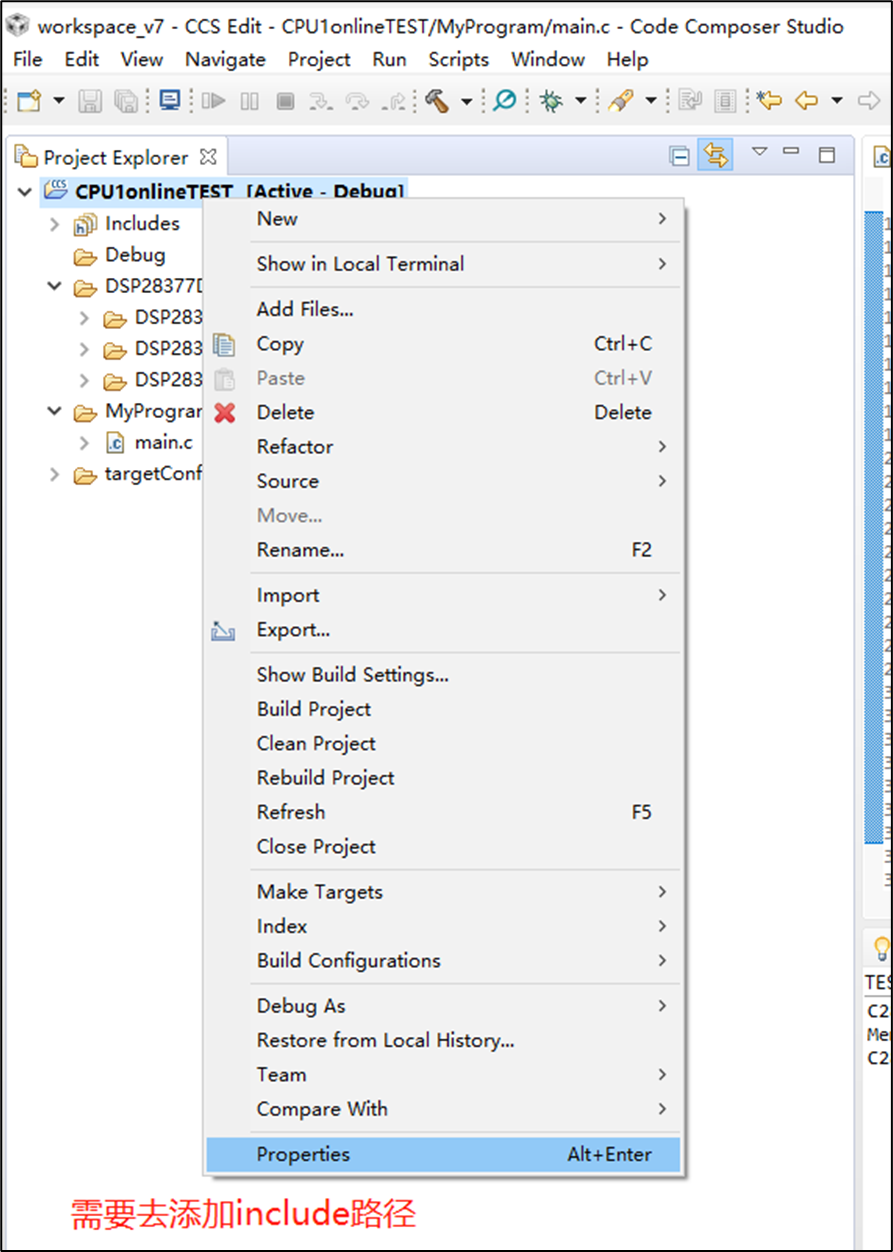Choose Copy in context menu

pyautogui.click(x=444, y=344)
